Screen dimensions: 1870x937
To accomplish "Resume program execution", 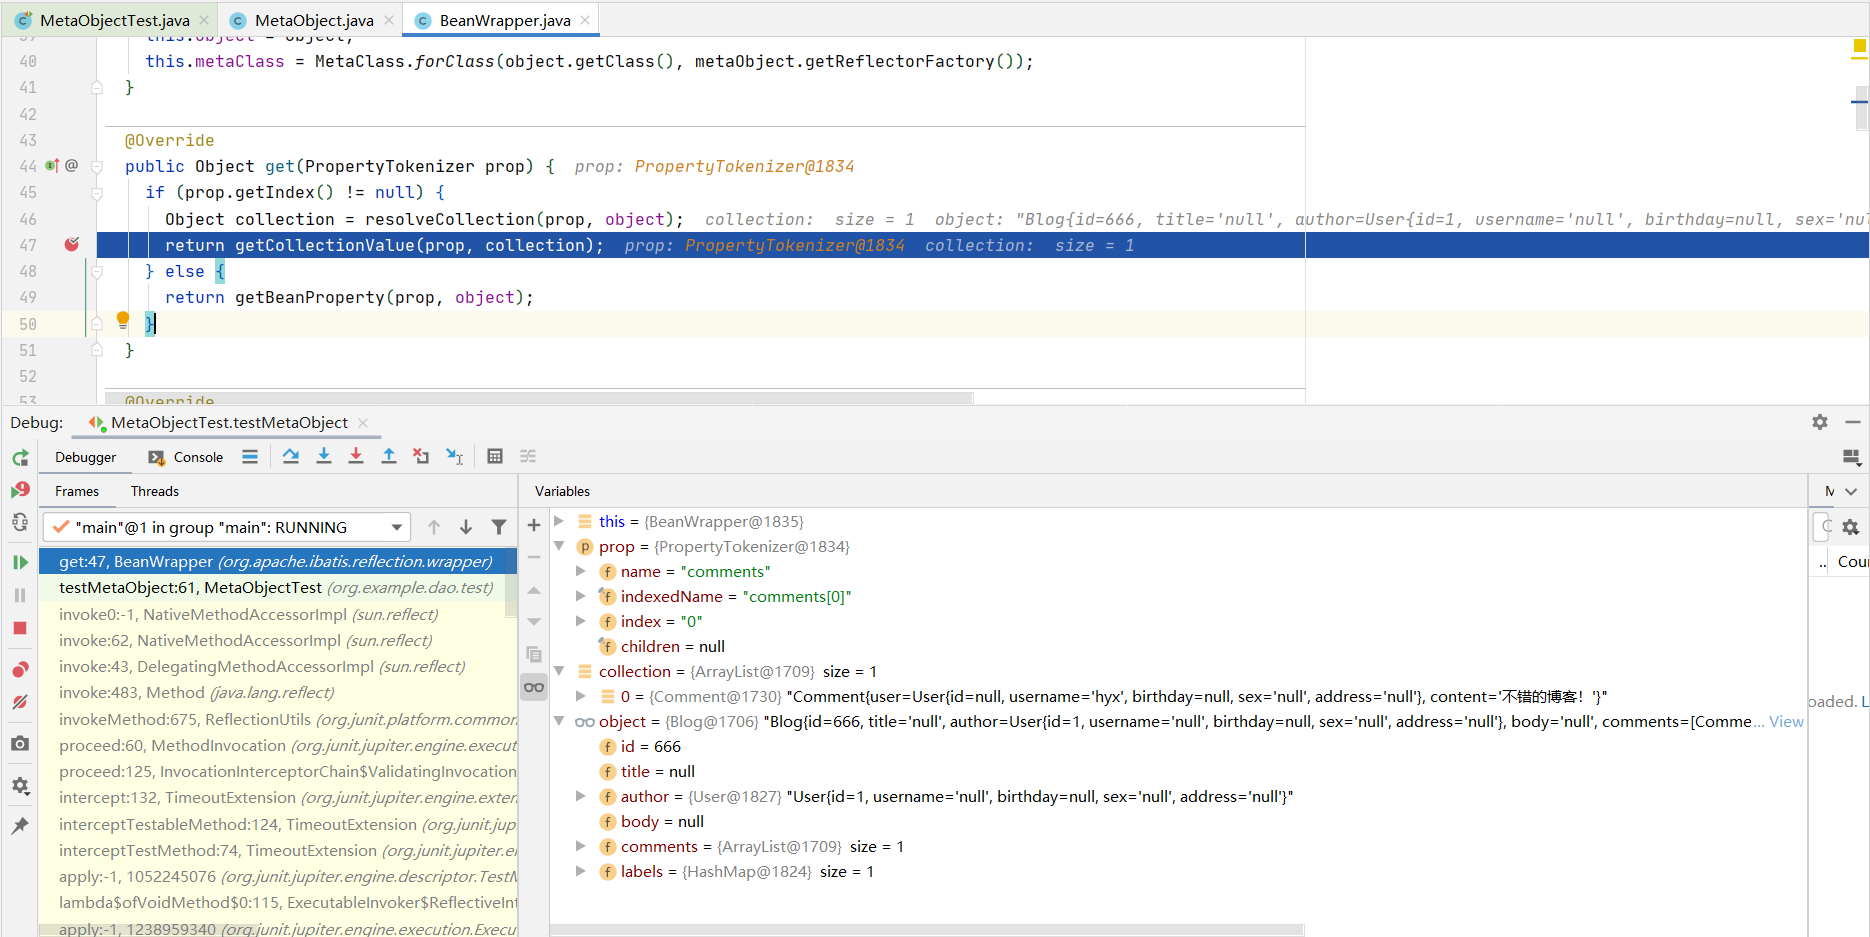I will [x=20, y=562].
